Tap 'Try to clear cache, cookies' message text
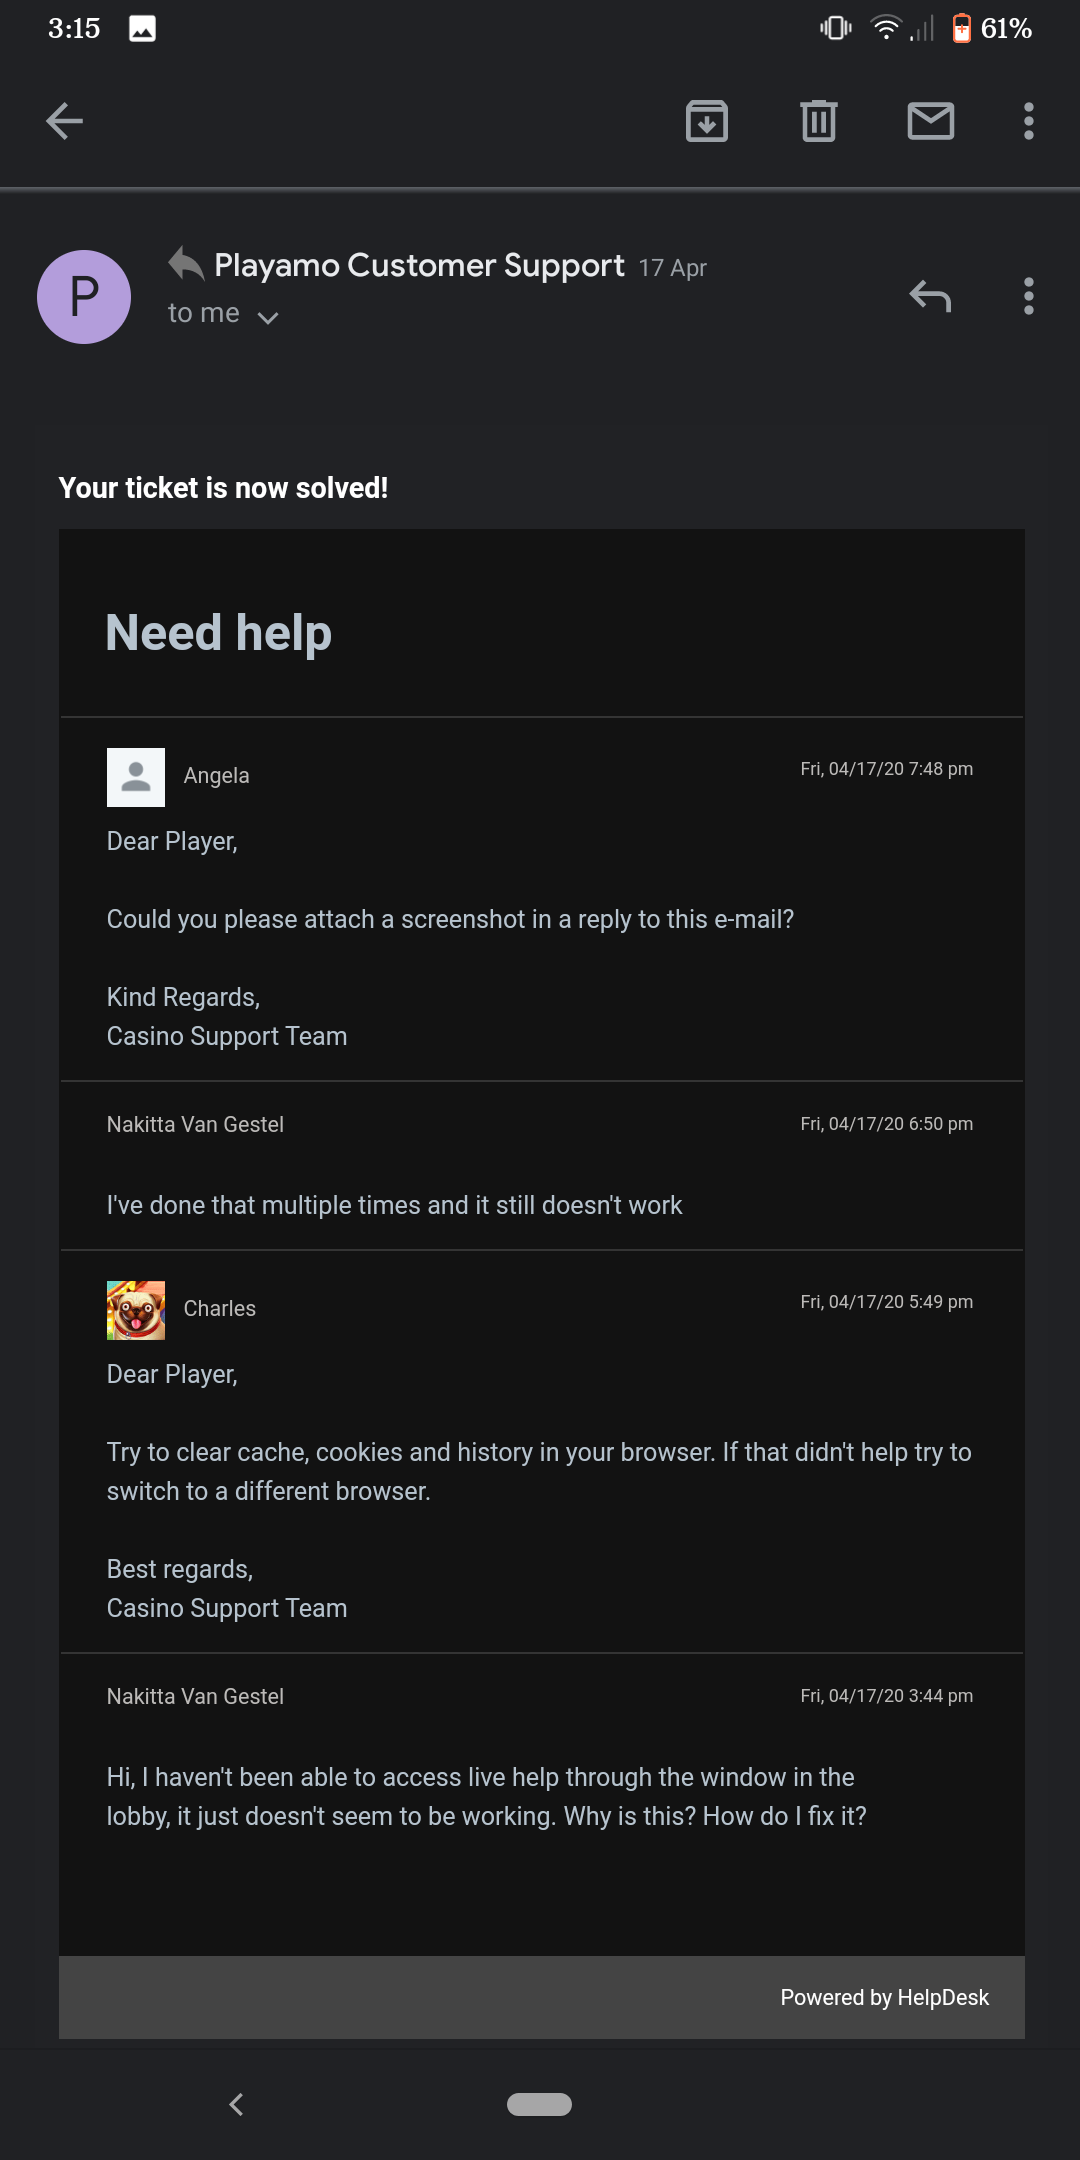Screen dimensions: 1080x2160 pos(539,1471)
